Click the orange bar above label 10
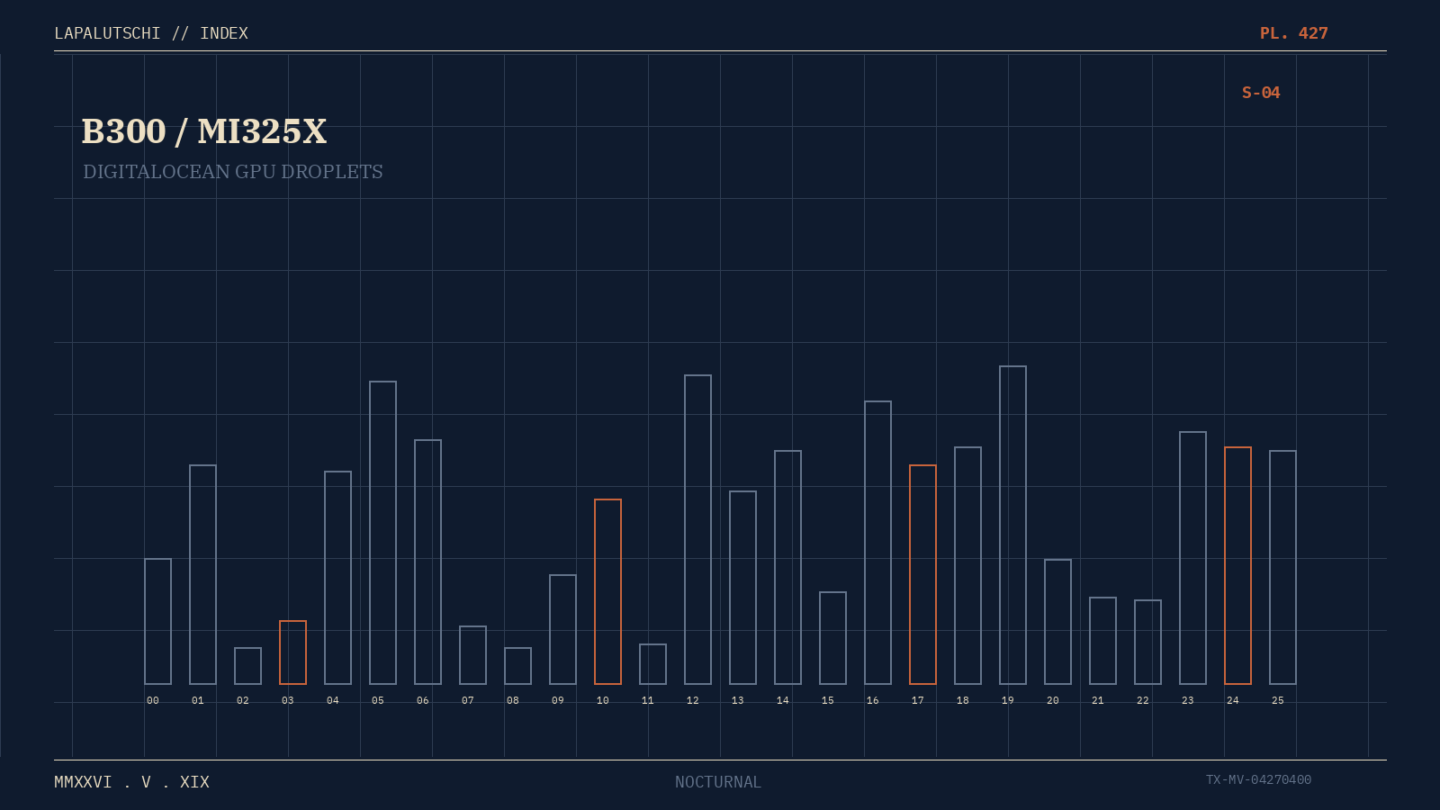1440x810 pixels. point(608,592)
